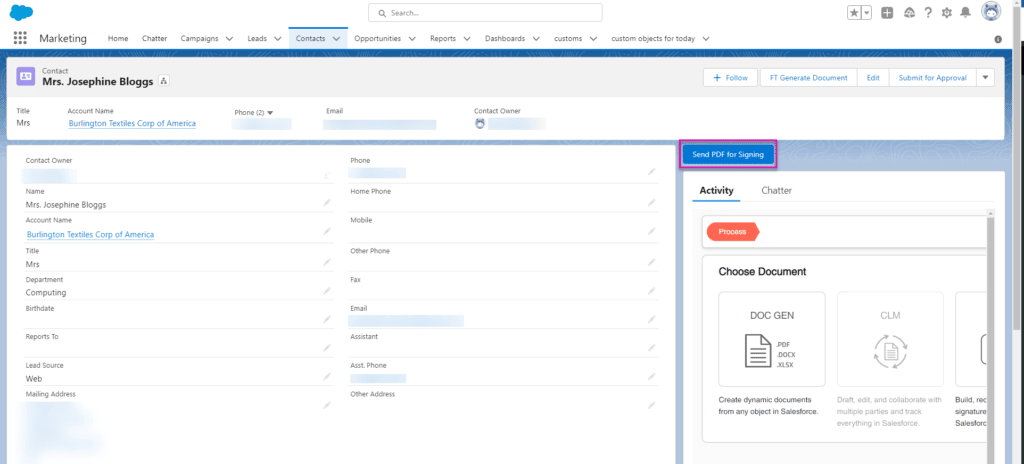The width and height of the screenshot is (1024, 464).
Task: Open the Setup gear icon
Action: click(x=946, y=13)
